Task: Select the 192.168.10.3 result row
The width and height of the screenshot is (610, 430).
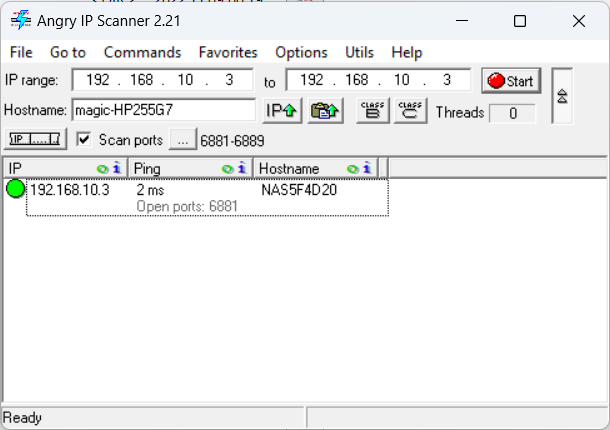Action: (207, 197)
